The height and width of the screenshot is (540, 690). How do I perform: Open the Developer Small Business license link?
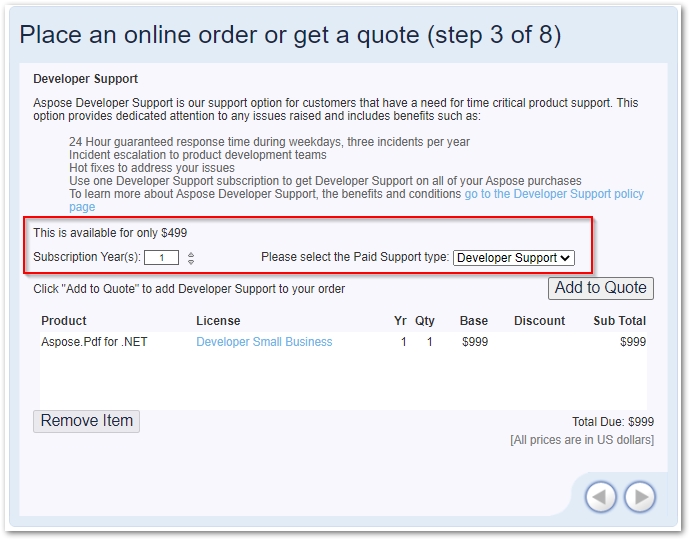point(264,342)
